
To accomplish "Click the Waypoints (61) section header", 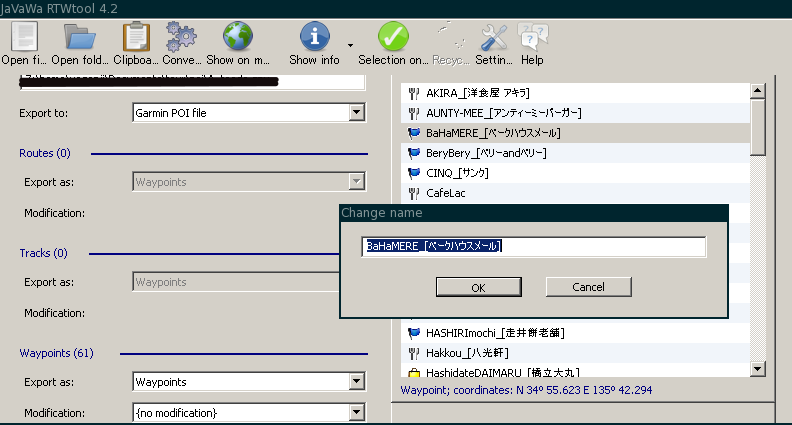I will point(57,353).
